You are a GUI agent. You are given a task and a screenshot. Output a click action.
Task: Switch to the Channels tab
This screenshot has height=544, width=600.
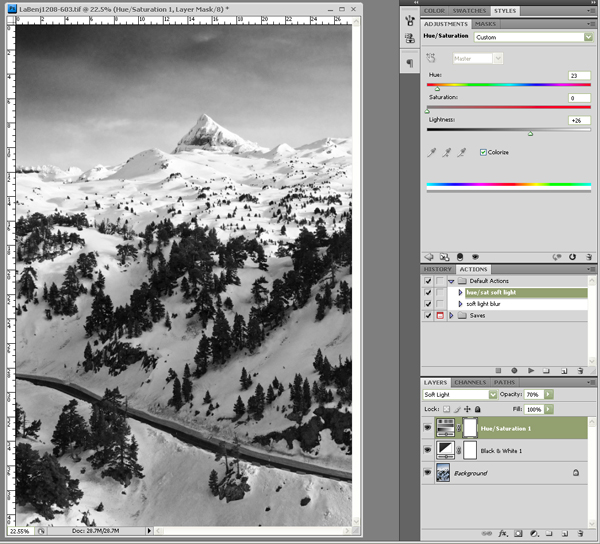(470, 382)
